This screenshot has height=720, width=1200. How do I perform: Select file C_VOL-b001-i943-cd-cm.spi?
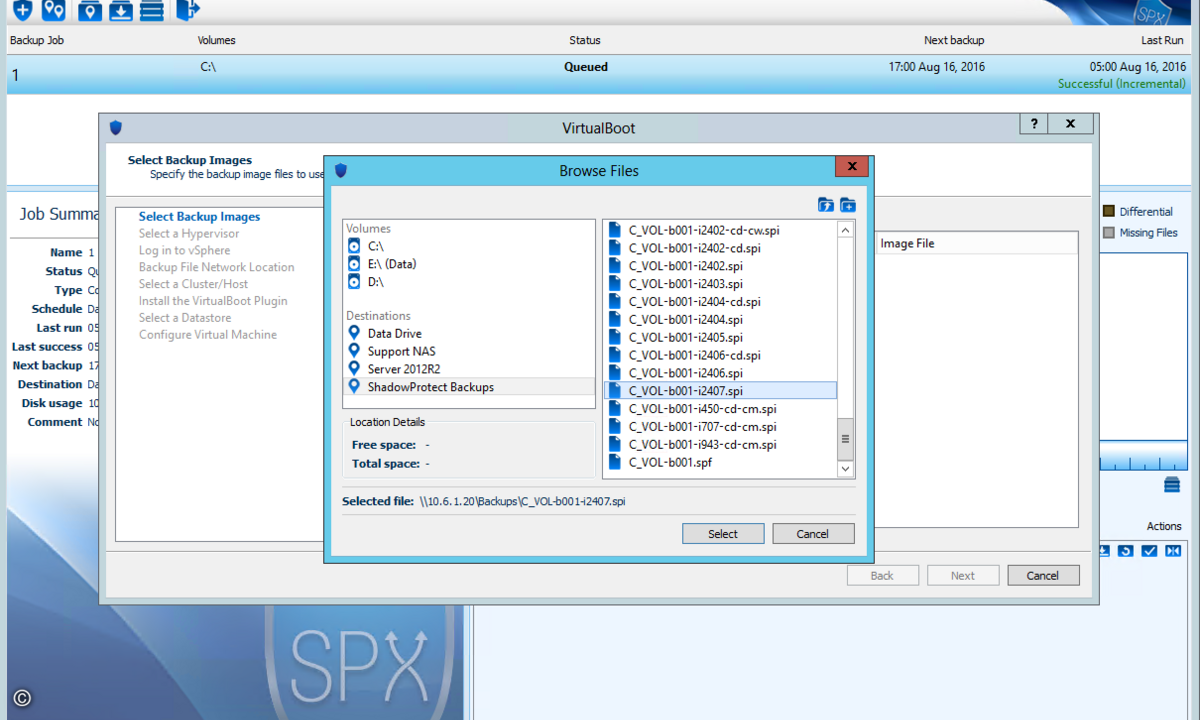[x=692, y=444]
